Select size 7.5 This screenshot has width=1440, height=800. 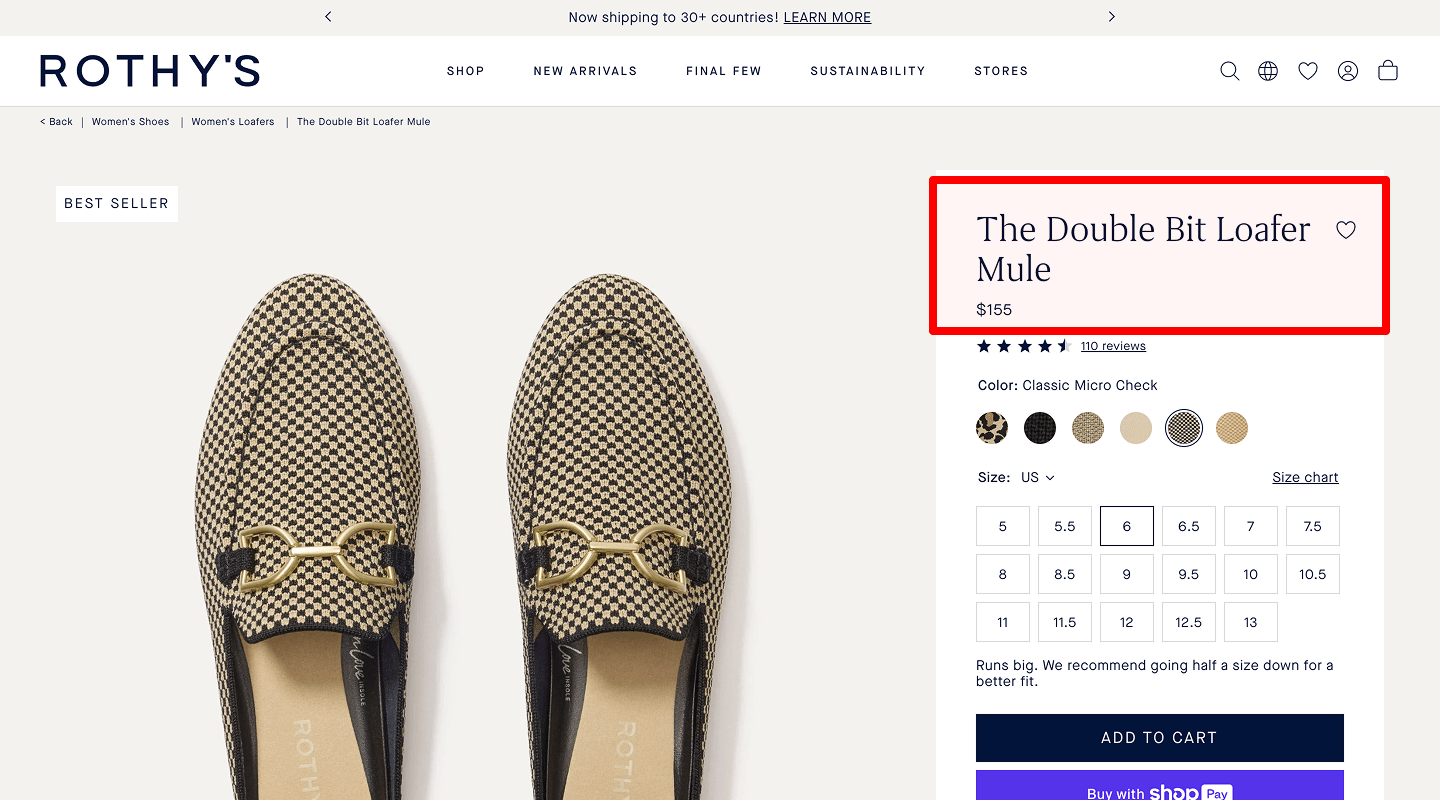(x=1312, y=525)
